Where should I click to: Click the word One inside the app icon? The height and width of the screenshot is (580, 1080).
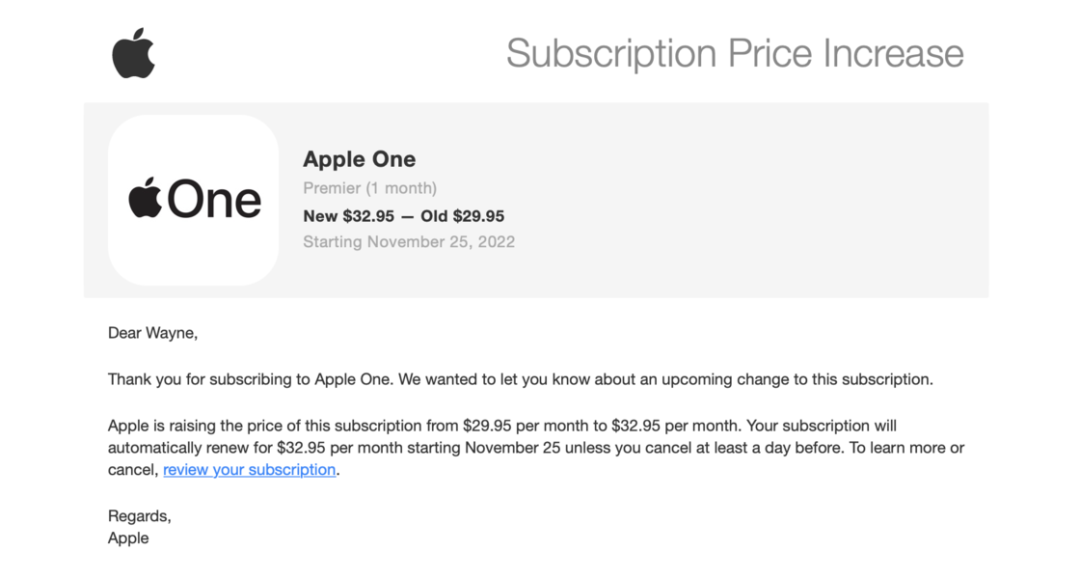(214, 200)
